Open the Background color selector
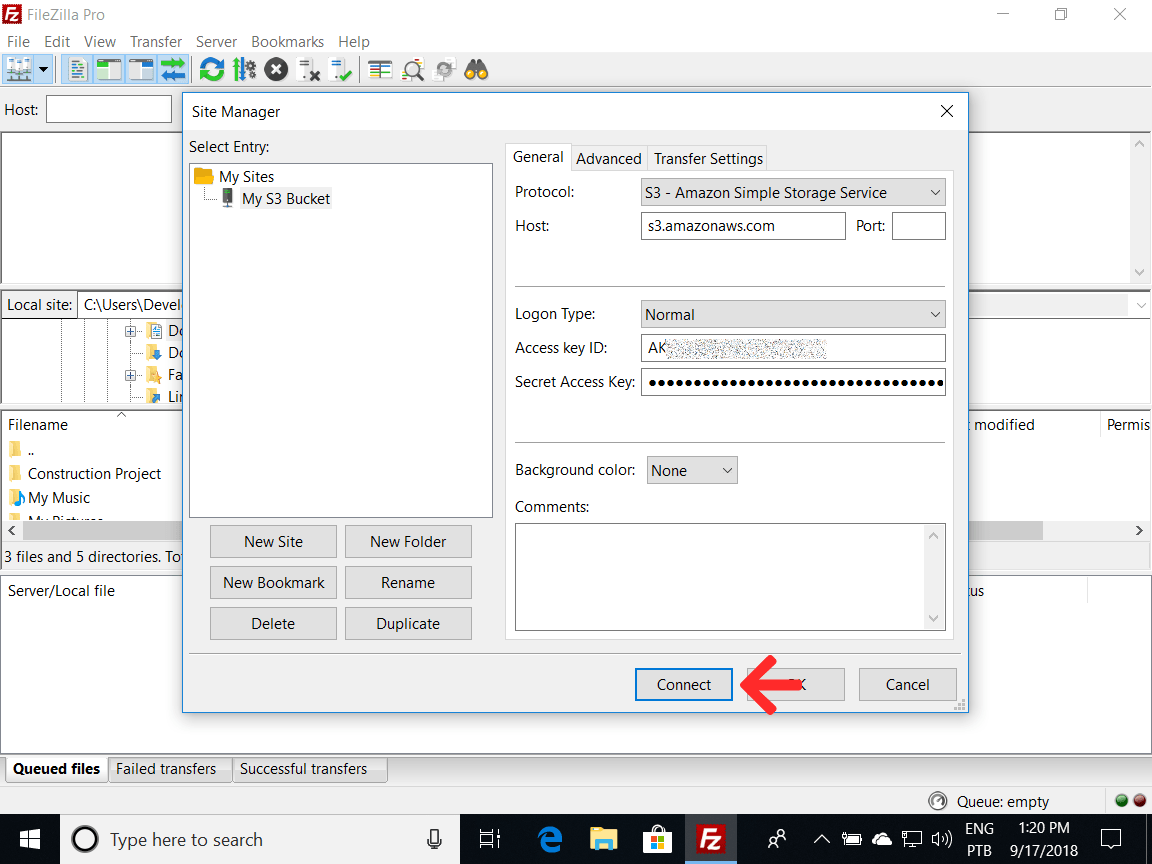This screenshot has width=1152, height=864. tap(692, 469)
